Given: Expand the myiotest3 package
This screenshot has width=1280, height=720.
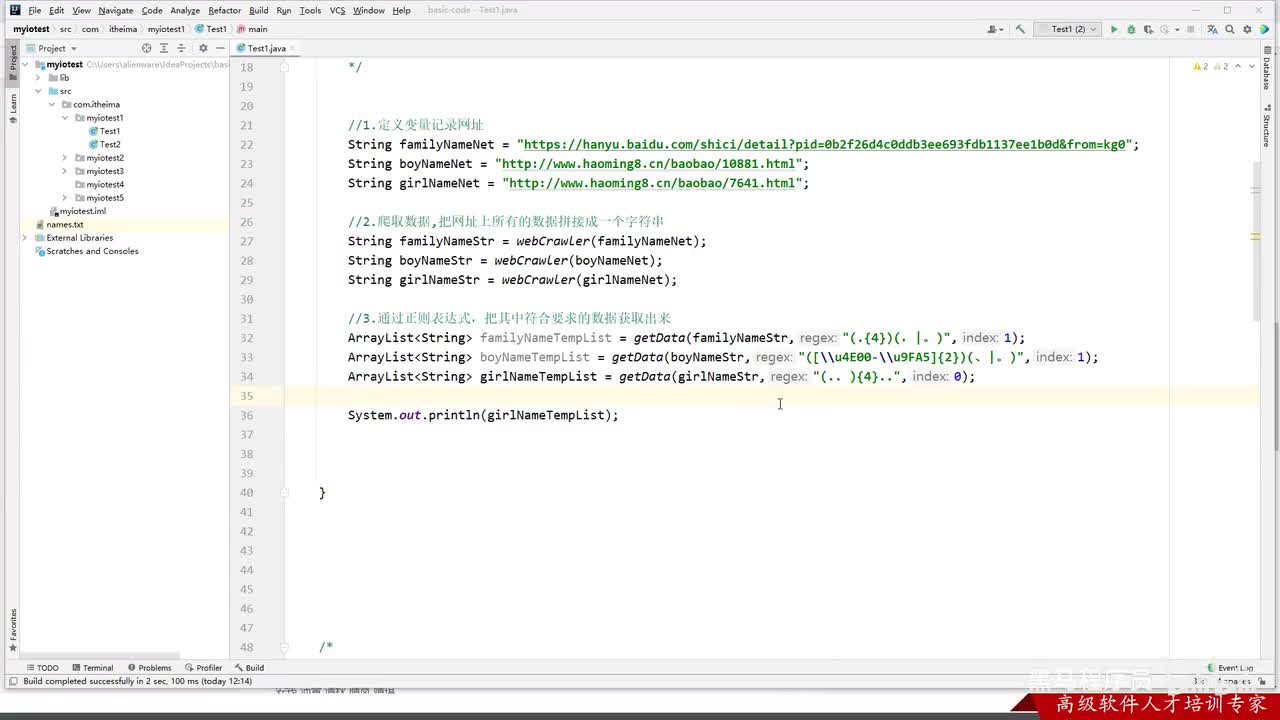Looking at the screenshot, I should tap(65, 171).
